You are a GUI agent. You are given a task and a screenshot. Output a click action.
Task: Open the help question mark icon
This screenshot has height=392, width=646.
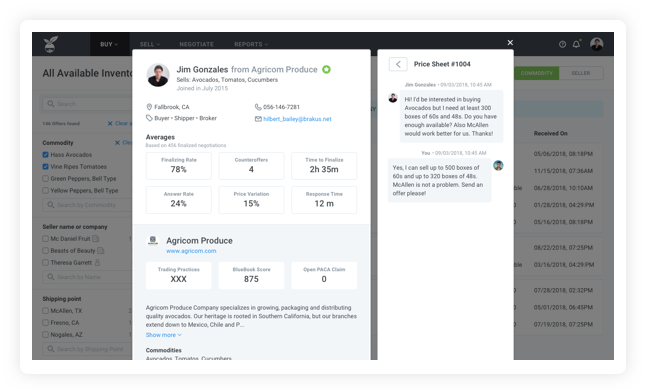[x=562, y=44]
